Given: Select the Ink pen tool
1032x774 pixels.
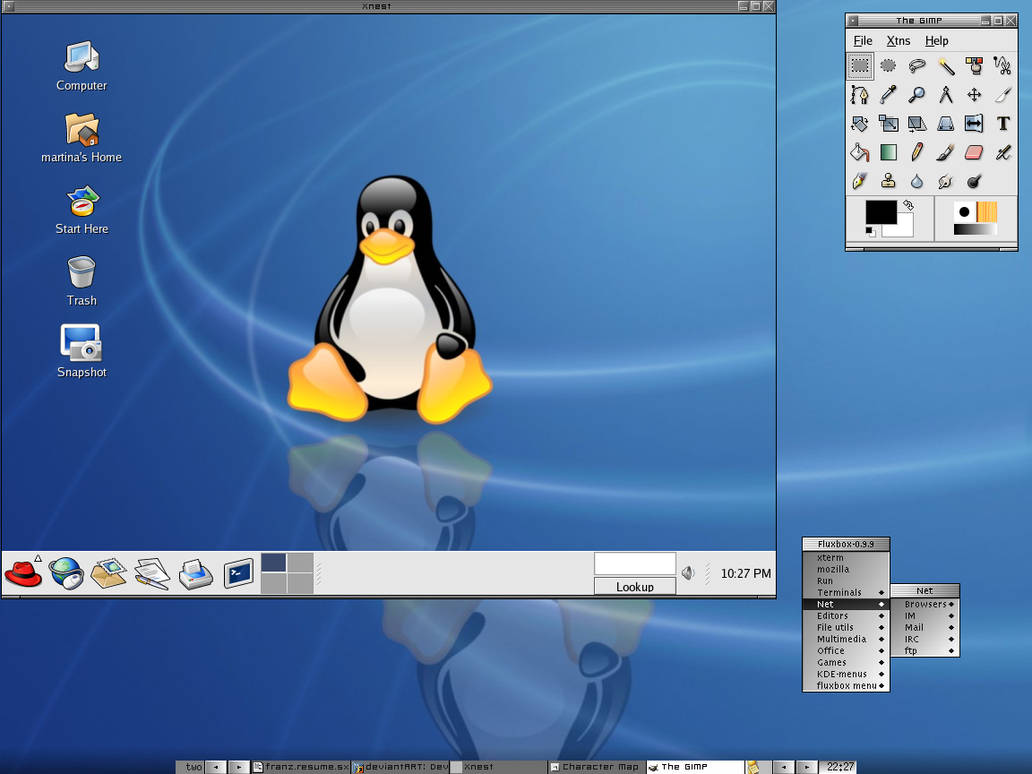Looking at the screenshot, I should (860, 181).
